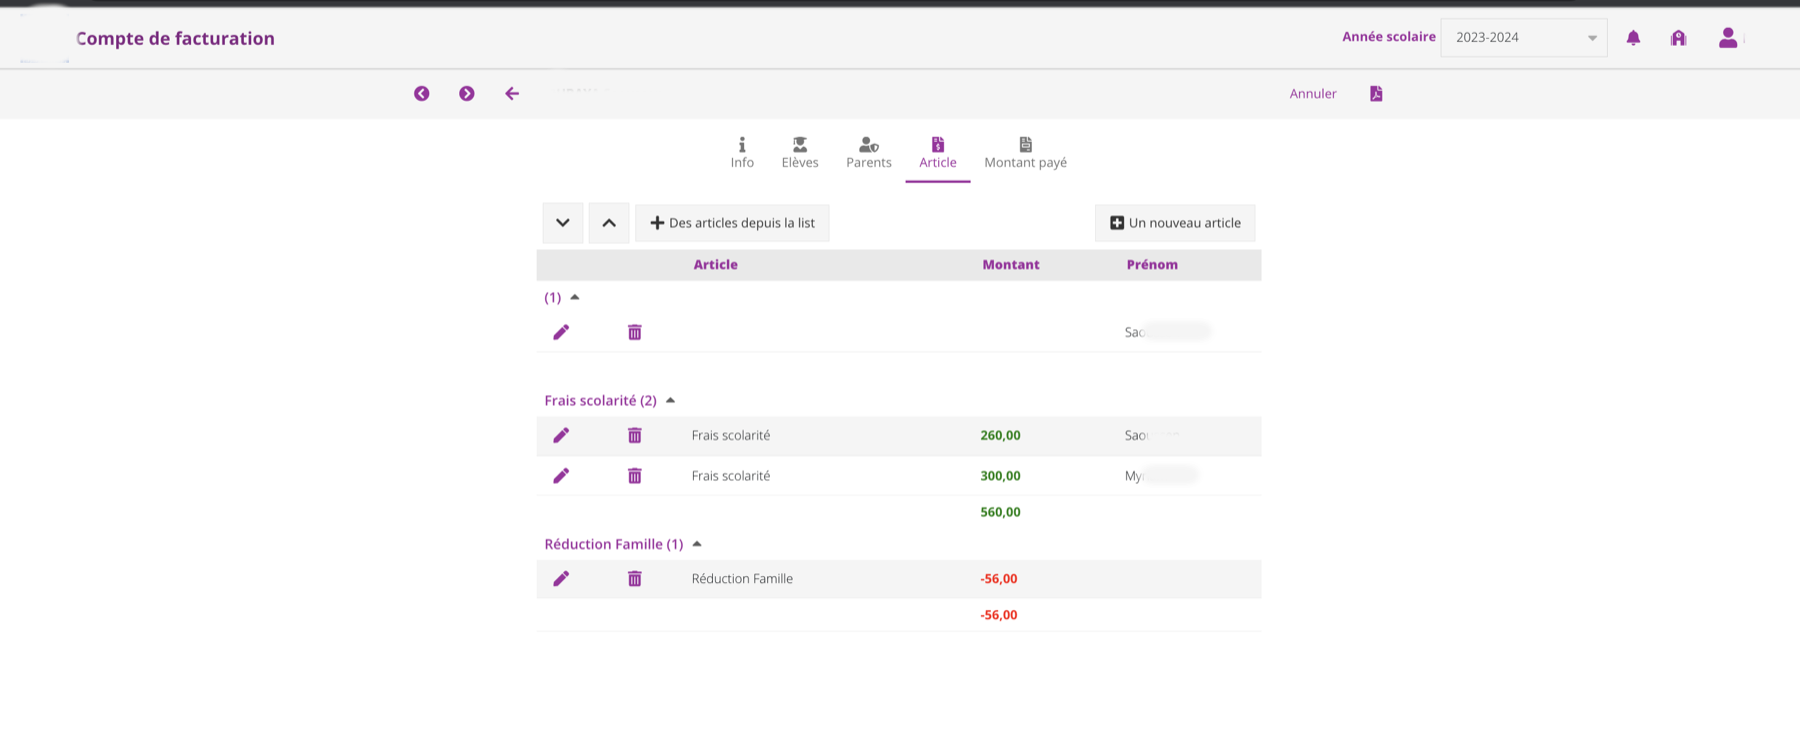Collapse the (1) group

pos(575,297)
